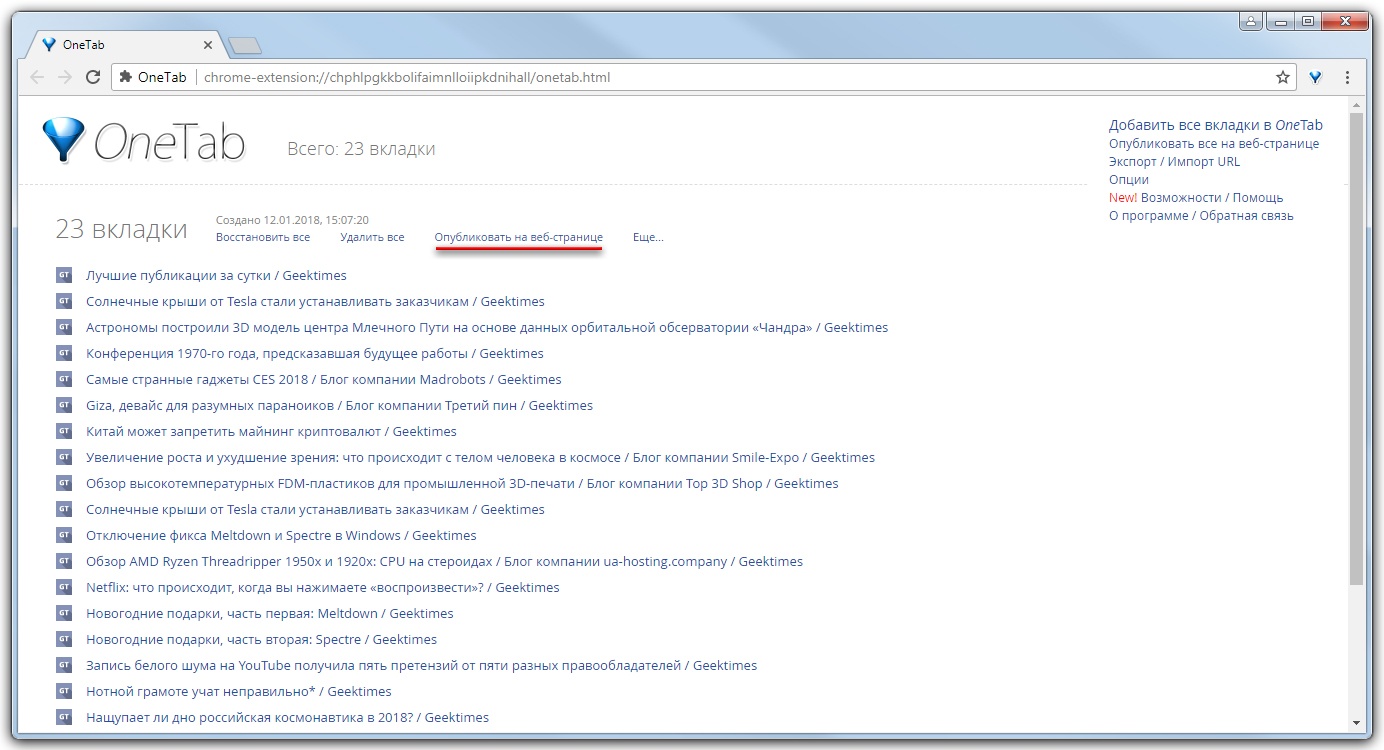1384x750 pixels.
Task: Open 'Отключение фикса Meltdown и Spectre в Windows'
Action: tap(281, 535)
